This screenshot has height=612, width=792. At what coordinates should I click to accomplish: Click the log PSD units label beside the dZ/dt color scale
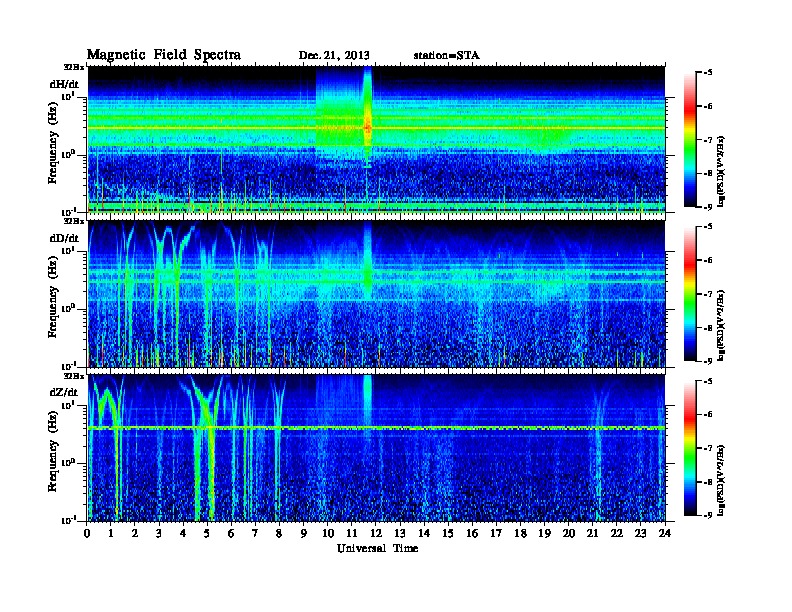[722, 480]
